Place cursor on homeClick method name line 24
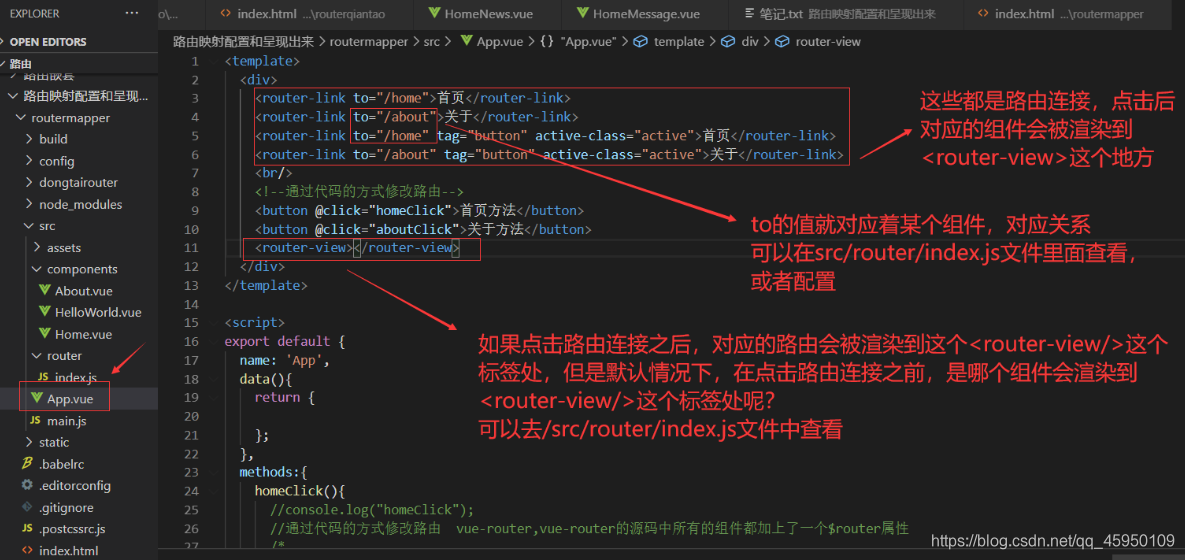 [x=291, y=490]
